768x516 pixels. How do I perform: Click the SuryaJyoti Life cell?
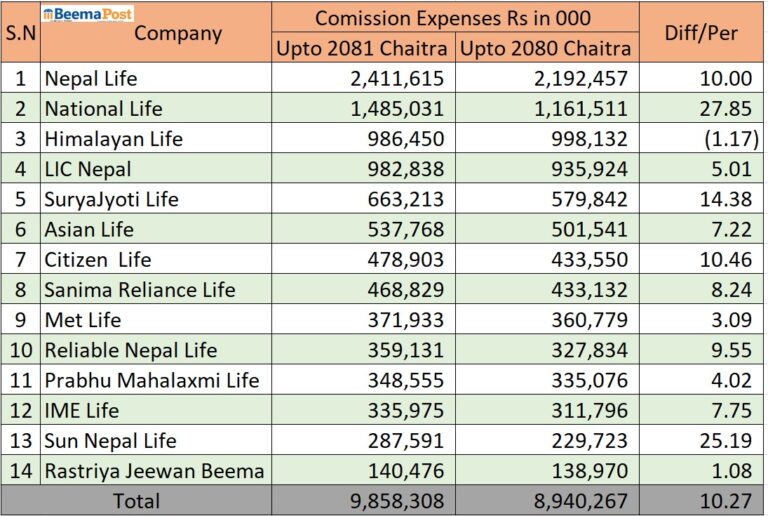156,199
